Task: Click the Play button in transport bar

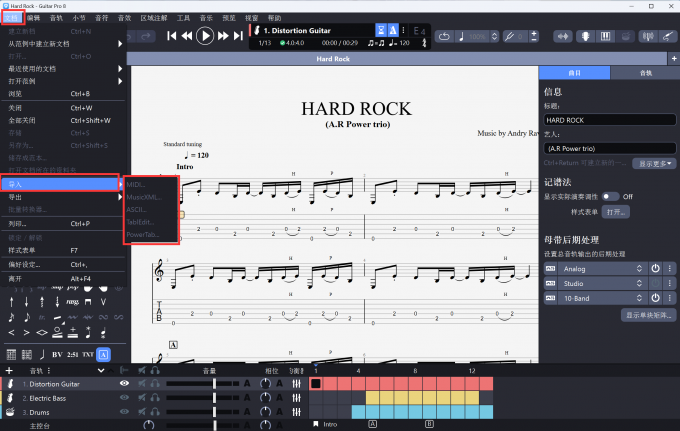Action: click(x=205, y=36)
